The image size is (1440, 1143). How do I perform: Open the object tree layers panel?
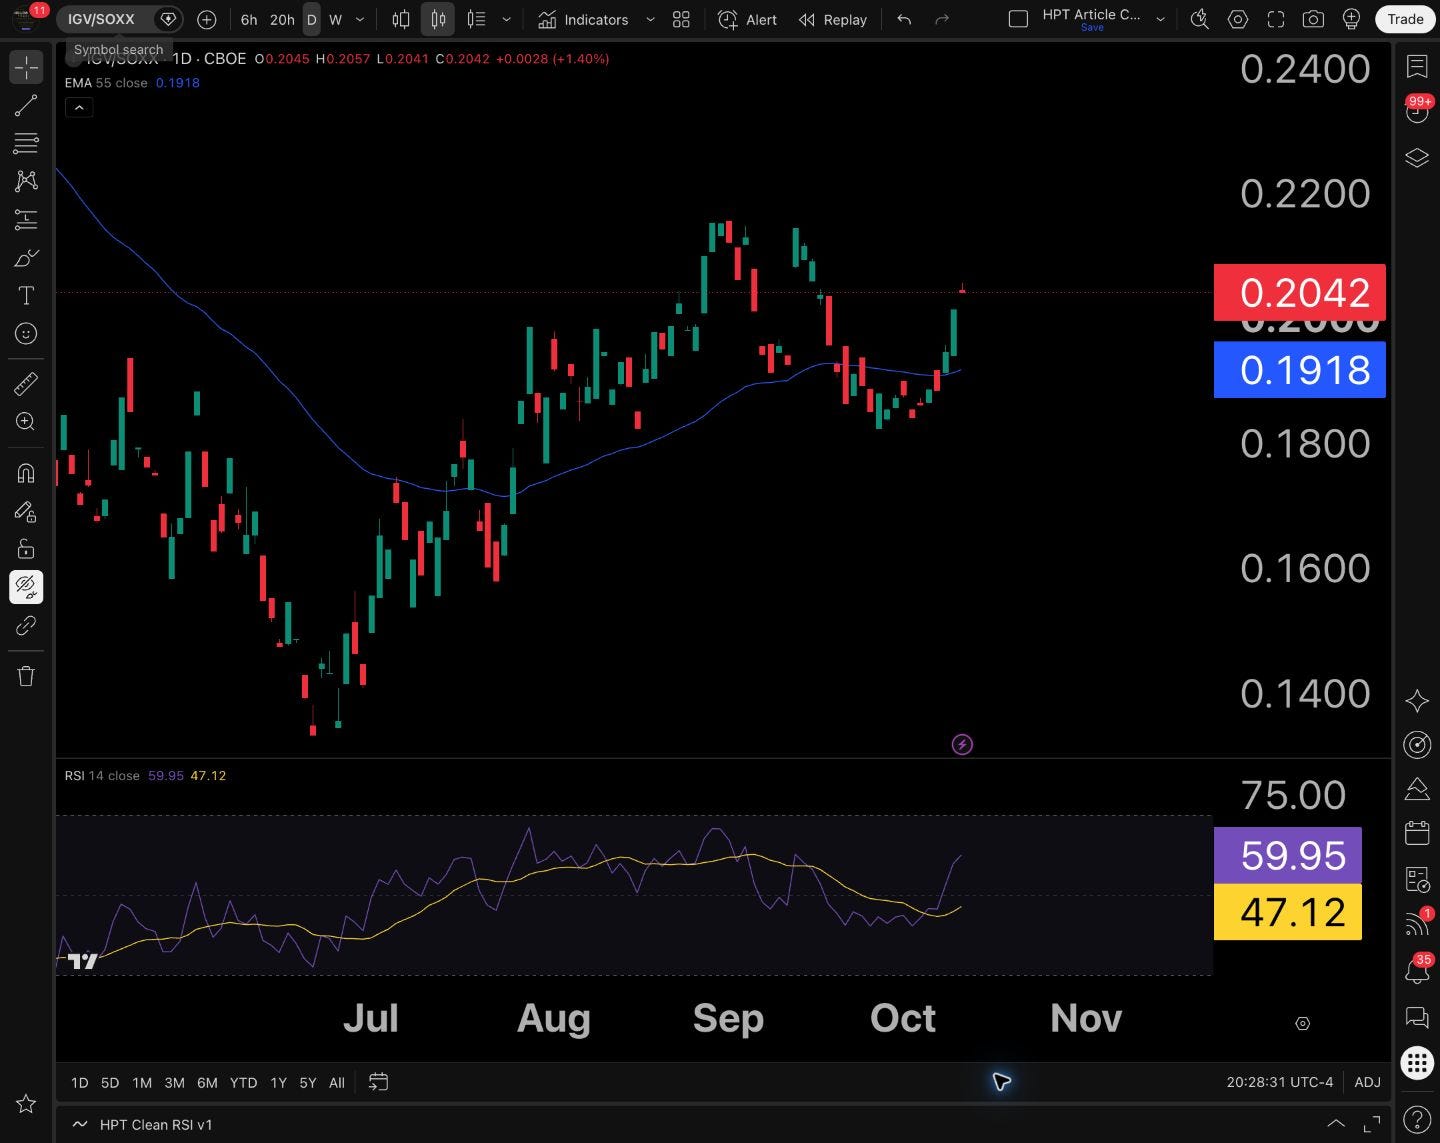[x=1417, y=158]
